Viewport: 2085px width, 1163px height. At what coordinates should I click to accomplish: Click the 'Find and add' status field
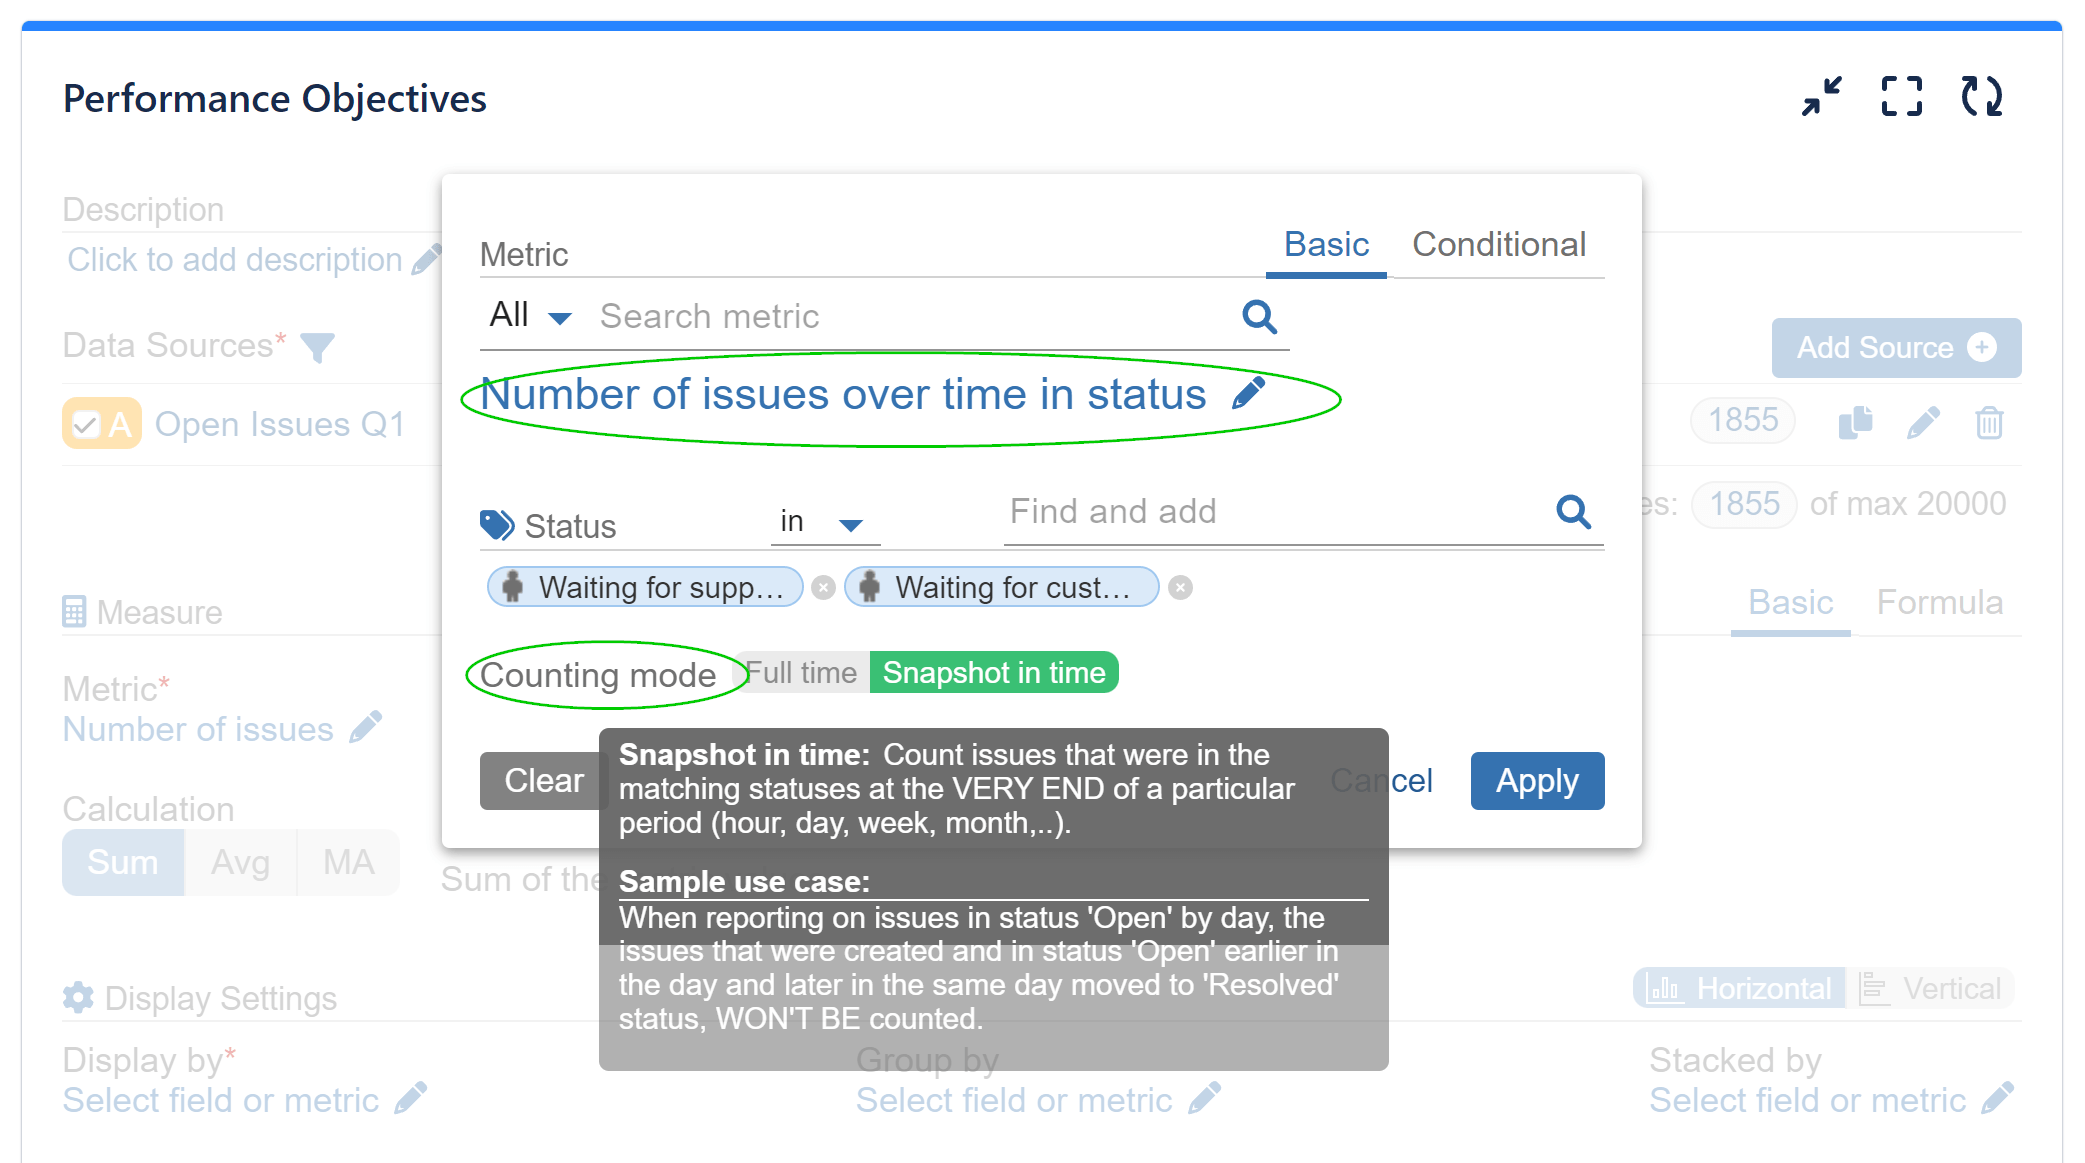tap(1113, 512)
